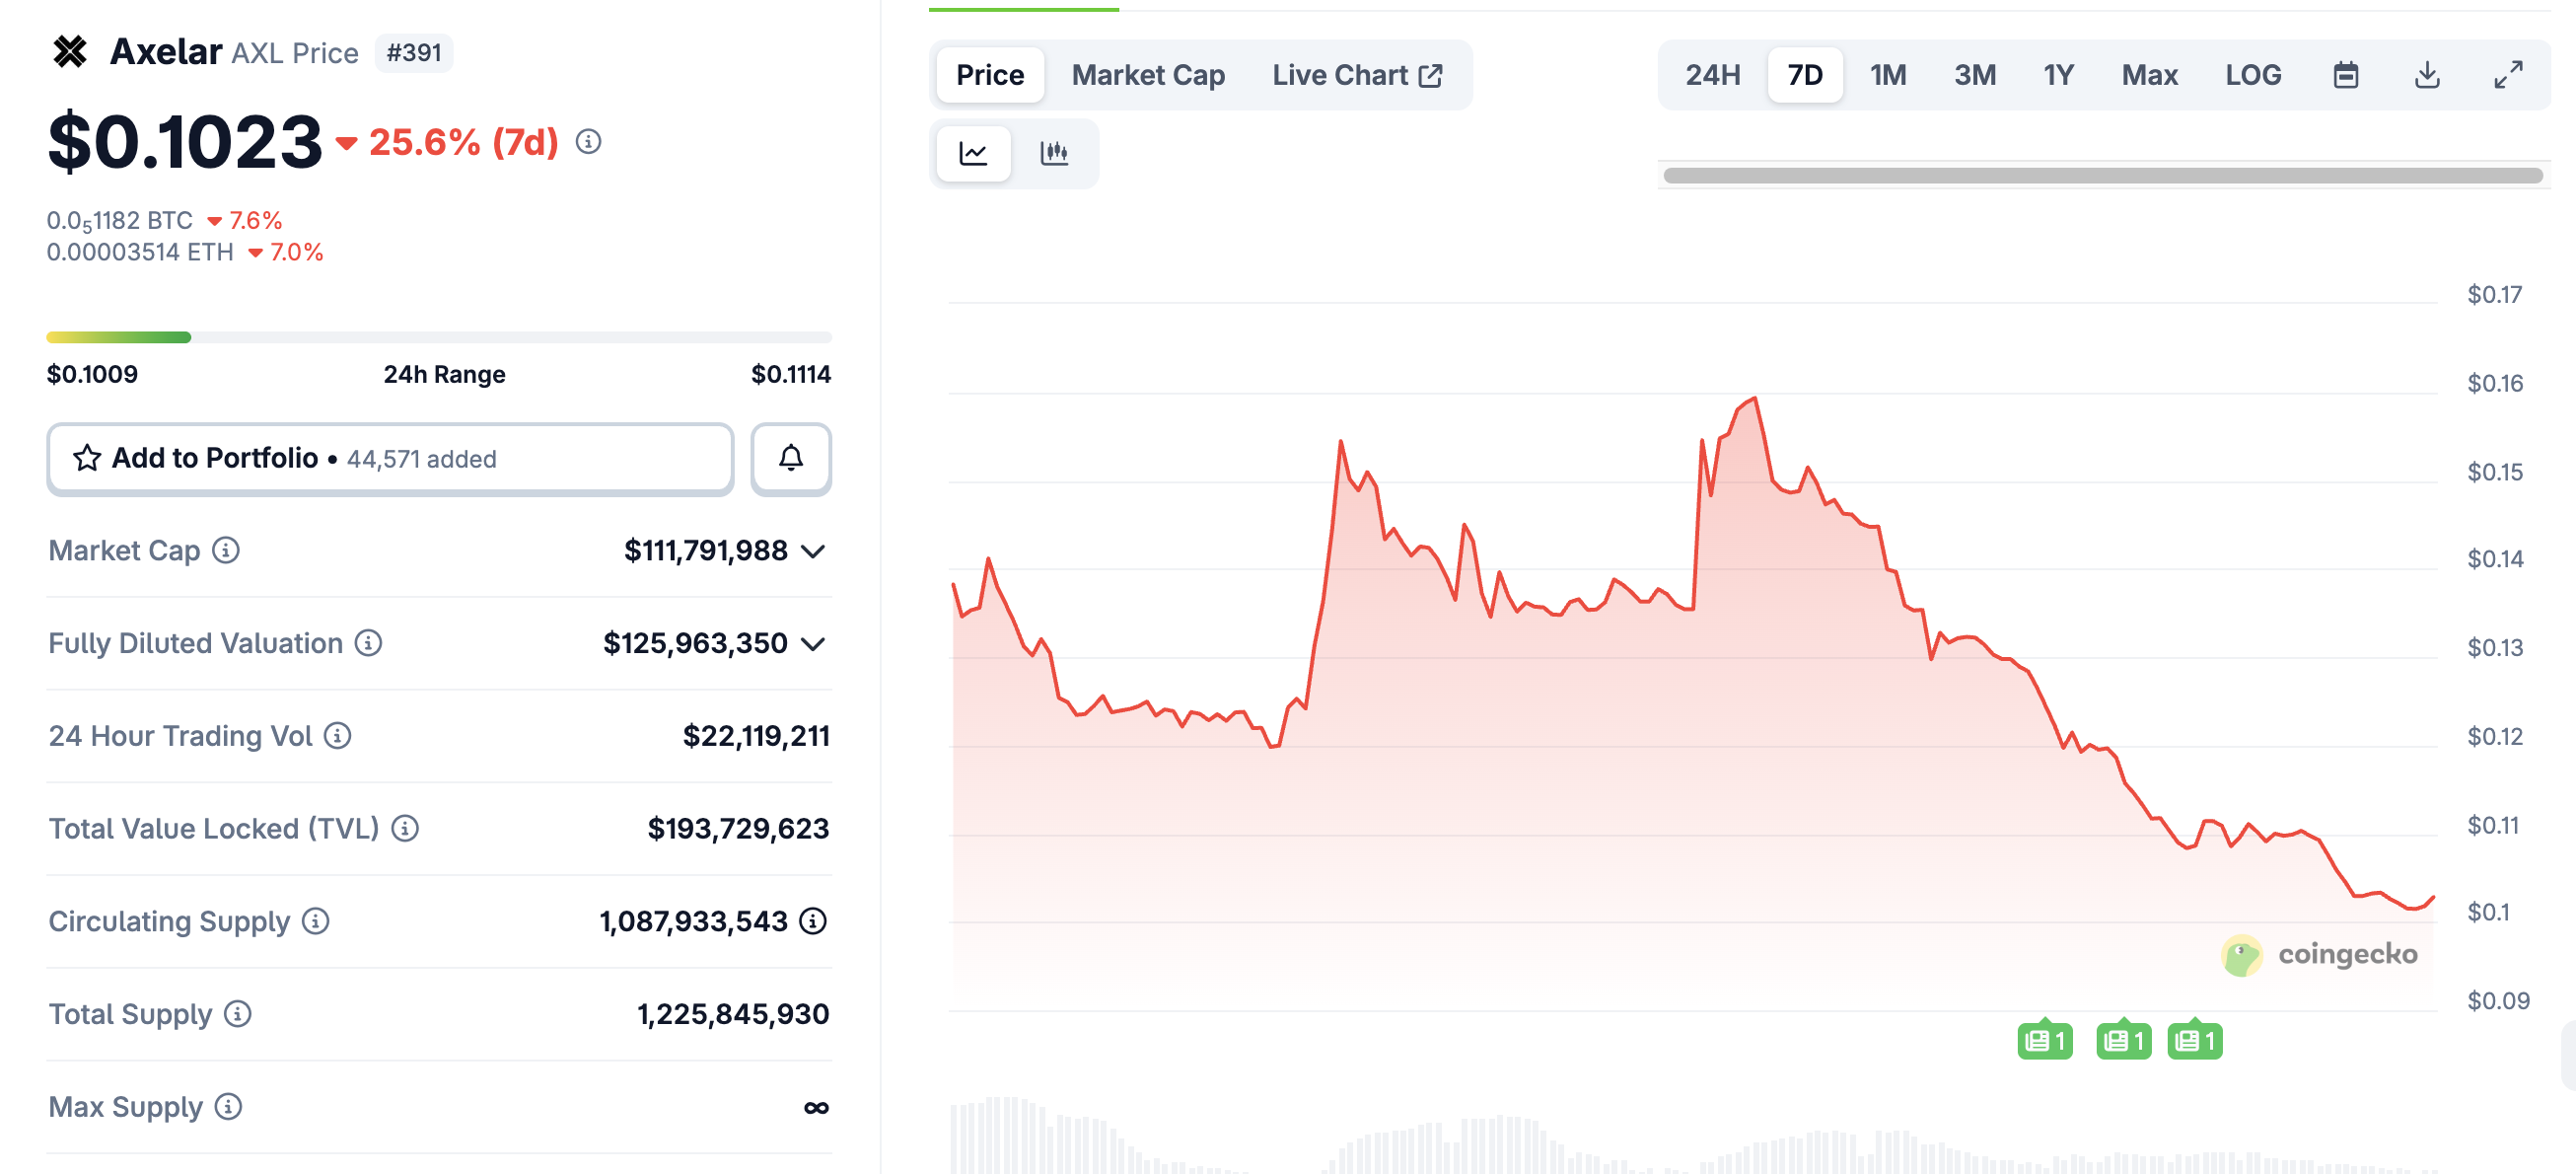Select the 24H time range

point(1712,75)
